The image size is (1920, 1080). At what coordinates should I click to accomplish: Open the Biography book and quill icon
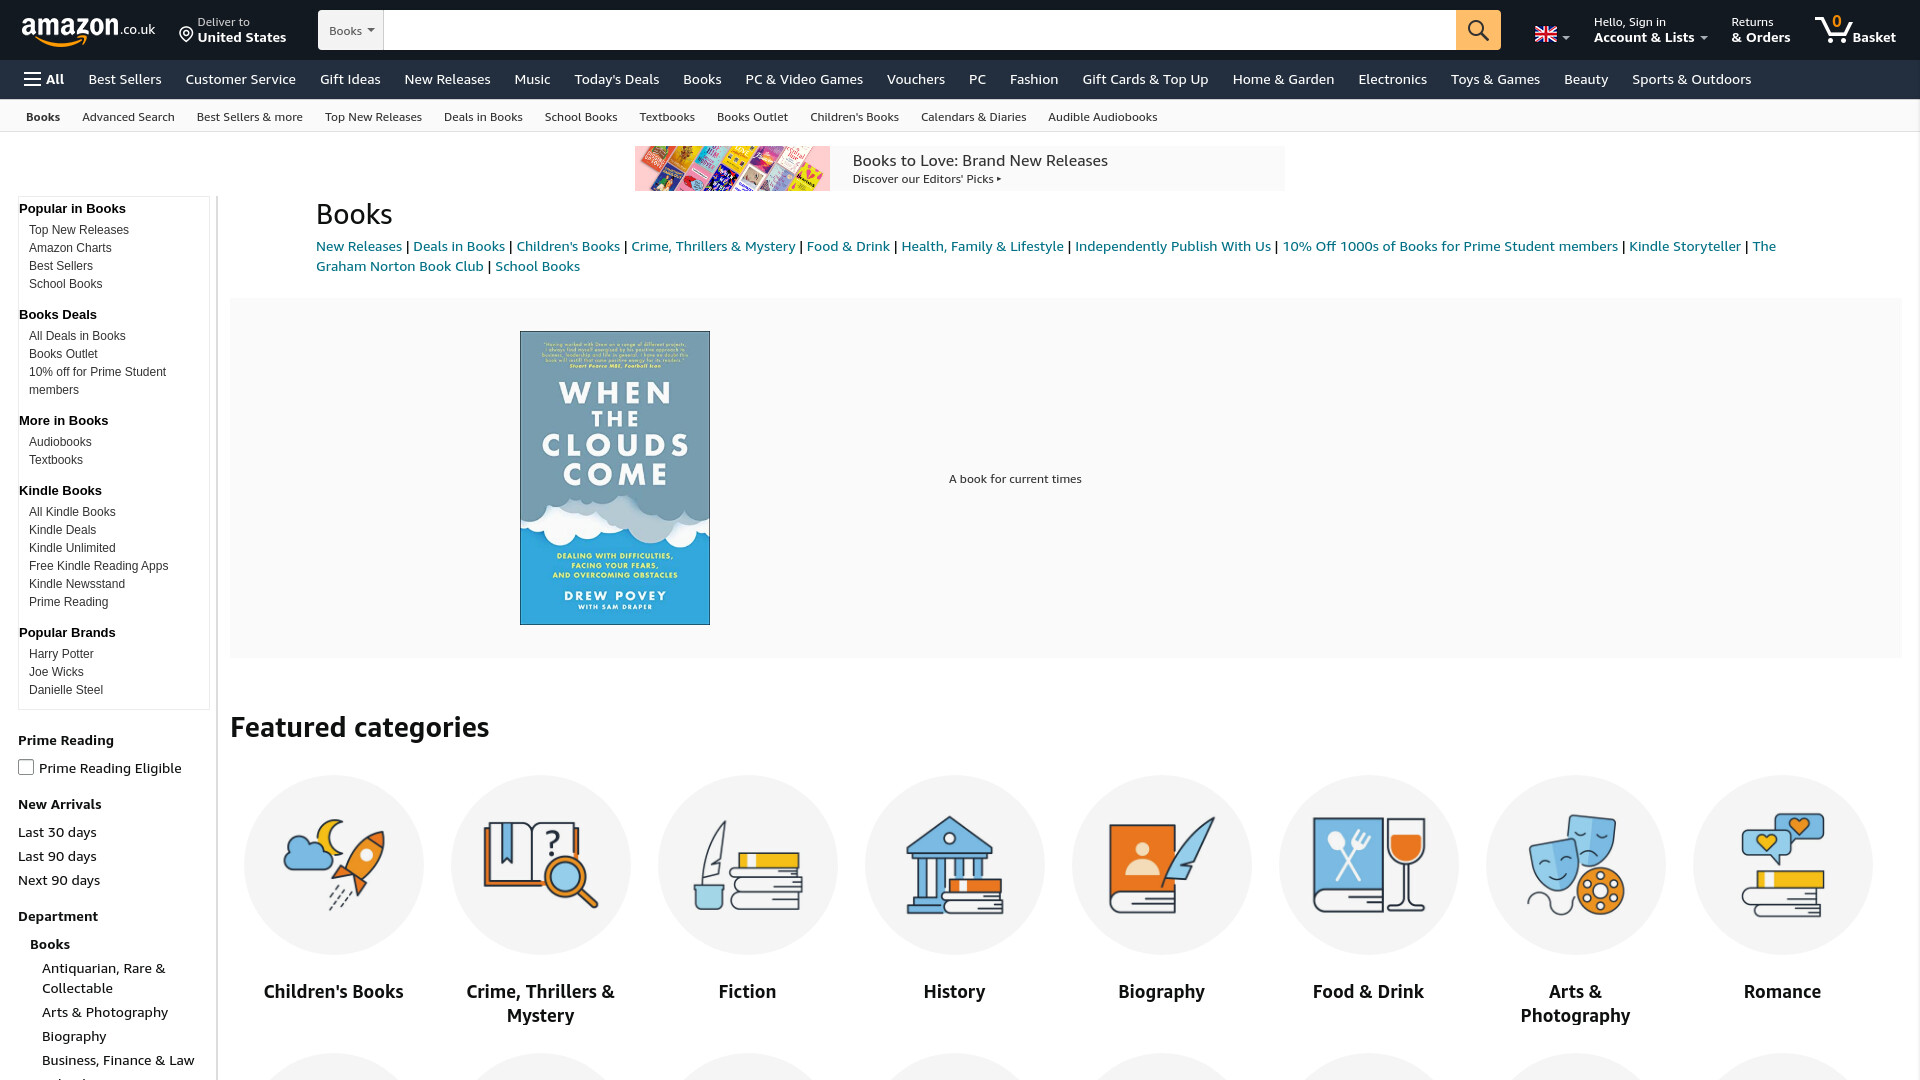tap(1162, 865)
